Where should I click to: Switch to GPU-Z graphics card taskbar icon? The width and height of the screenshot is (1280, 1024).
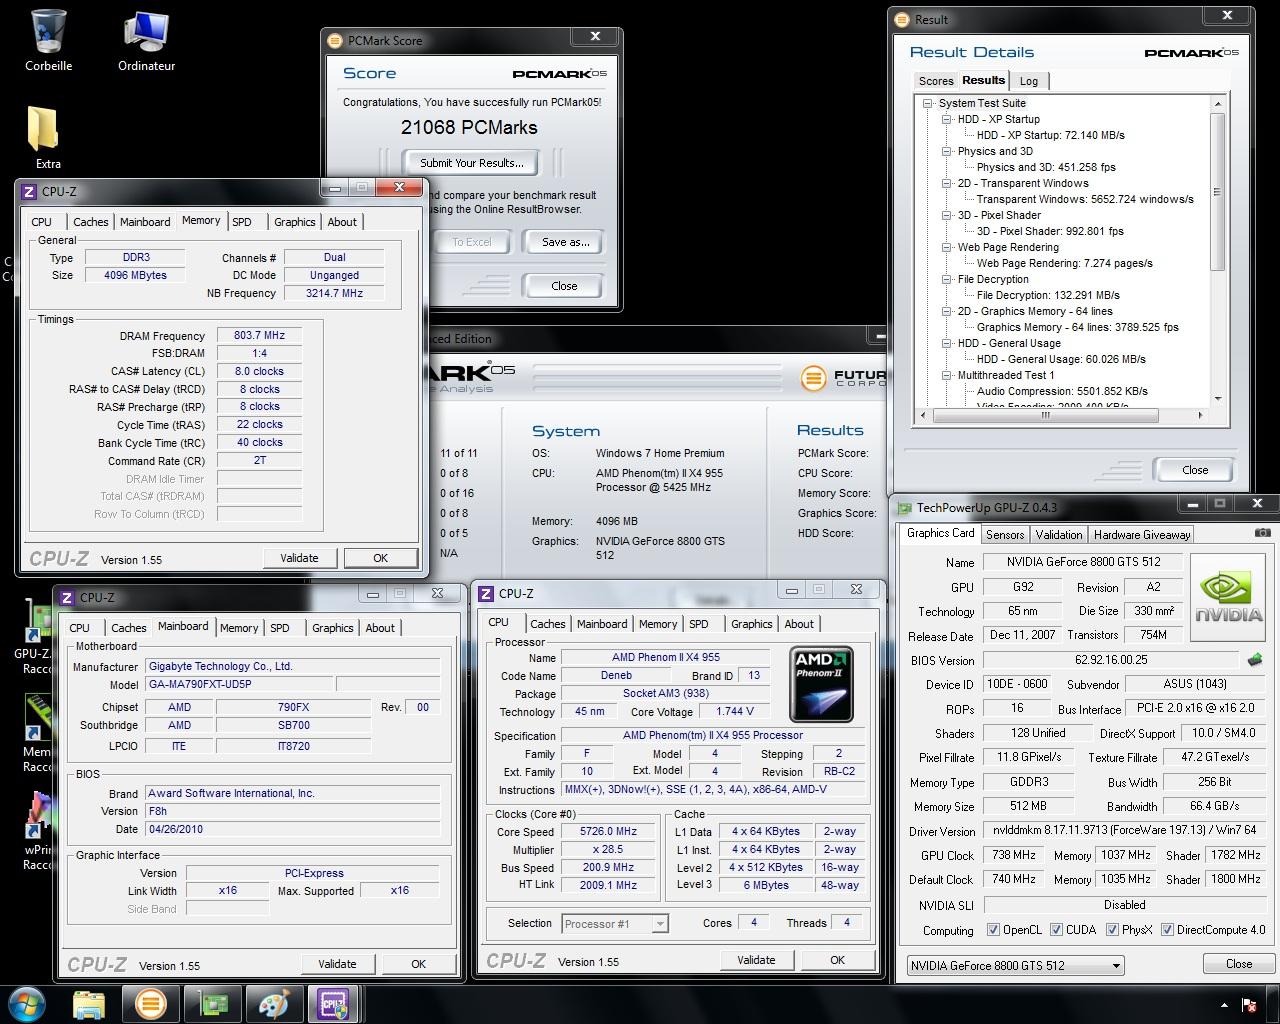pos(212,1004)
